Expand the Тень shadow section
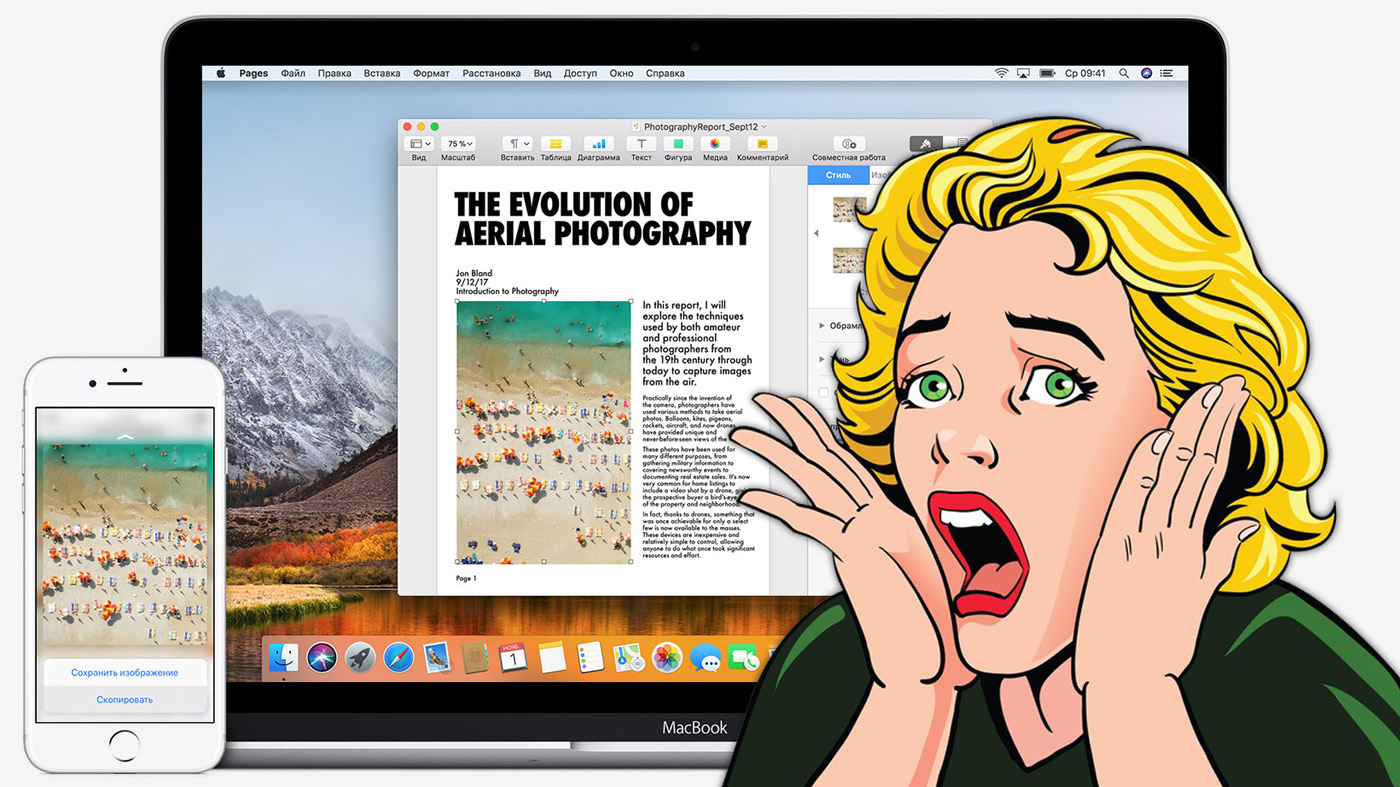 (x=822, y=359)
